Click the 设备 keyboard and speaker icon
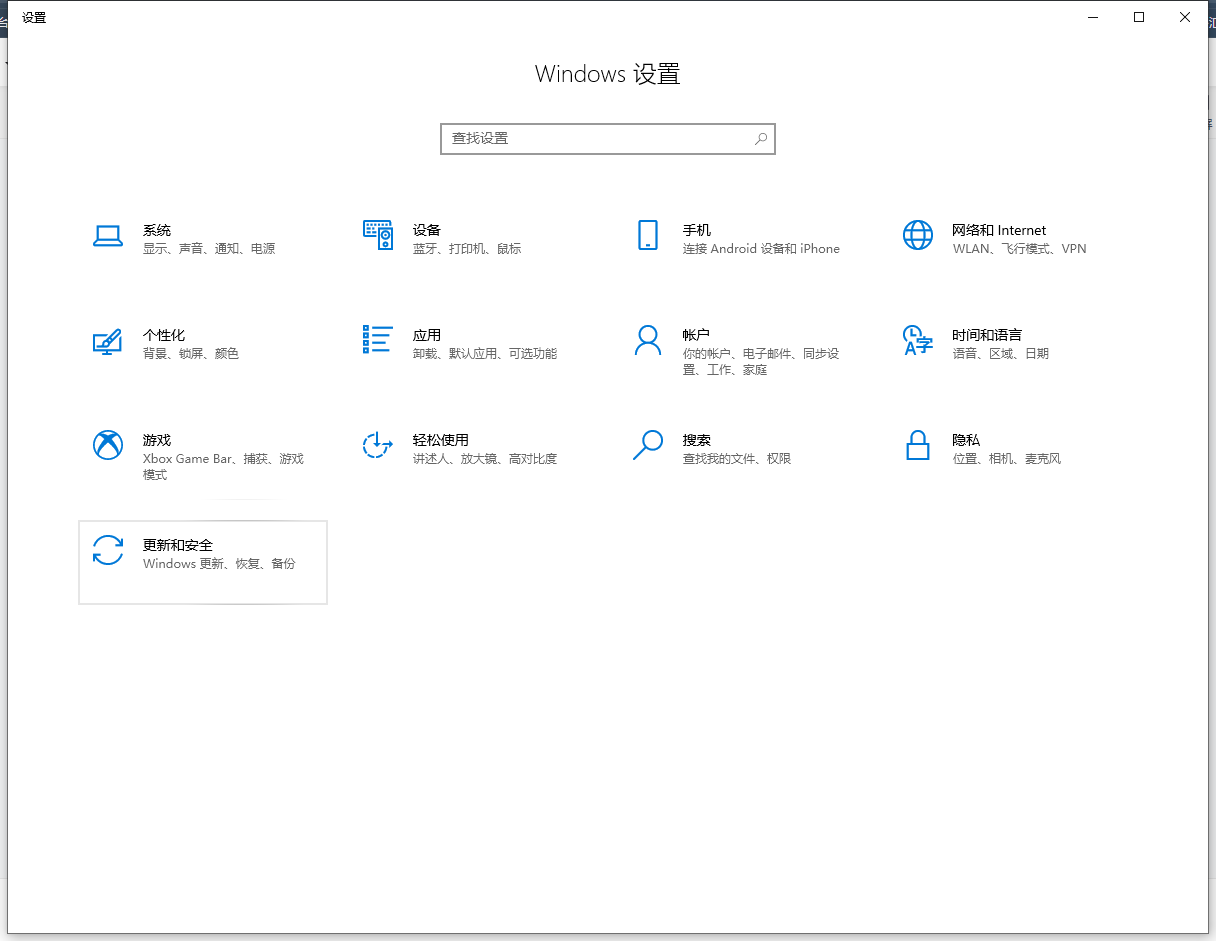The image size is (1216, 941). tap(377, 235)
